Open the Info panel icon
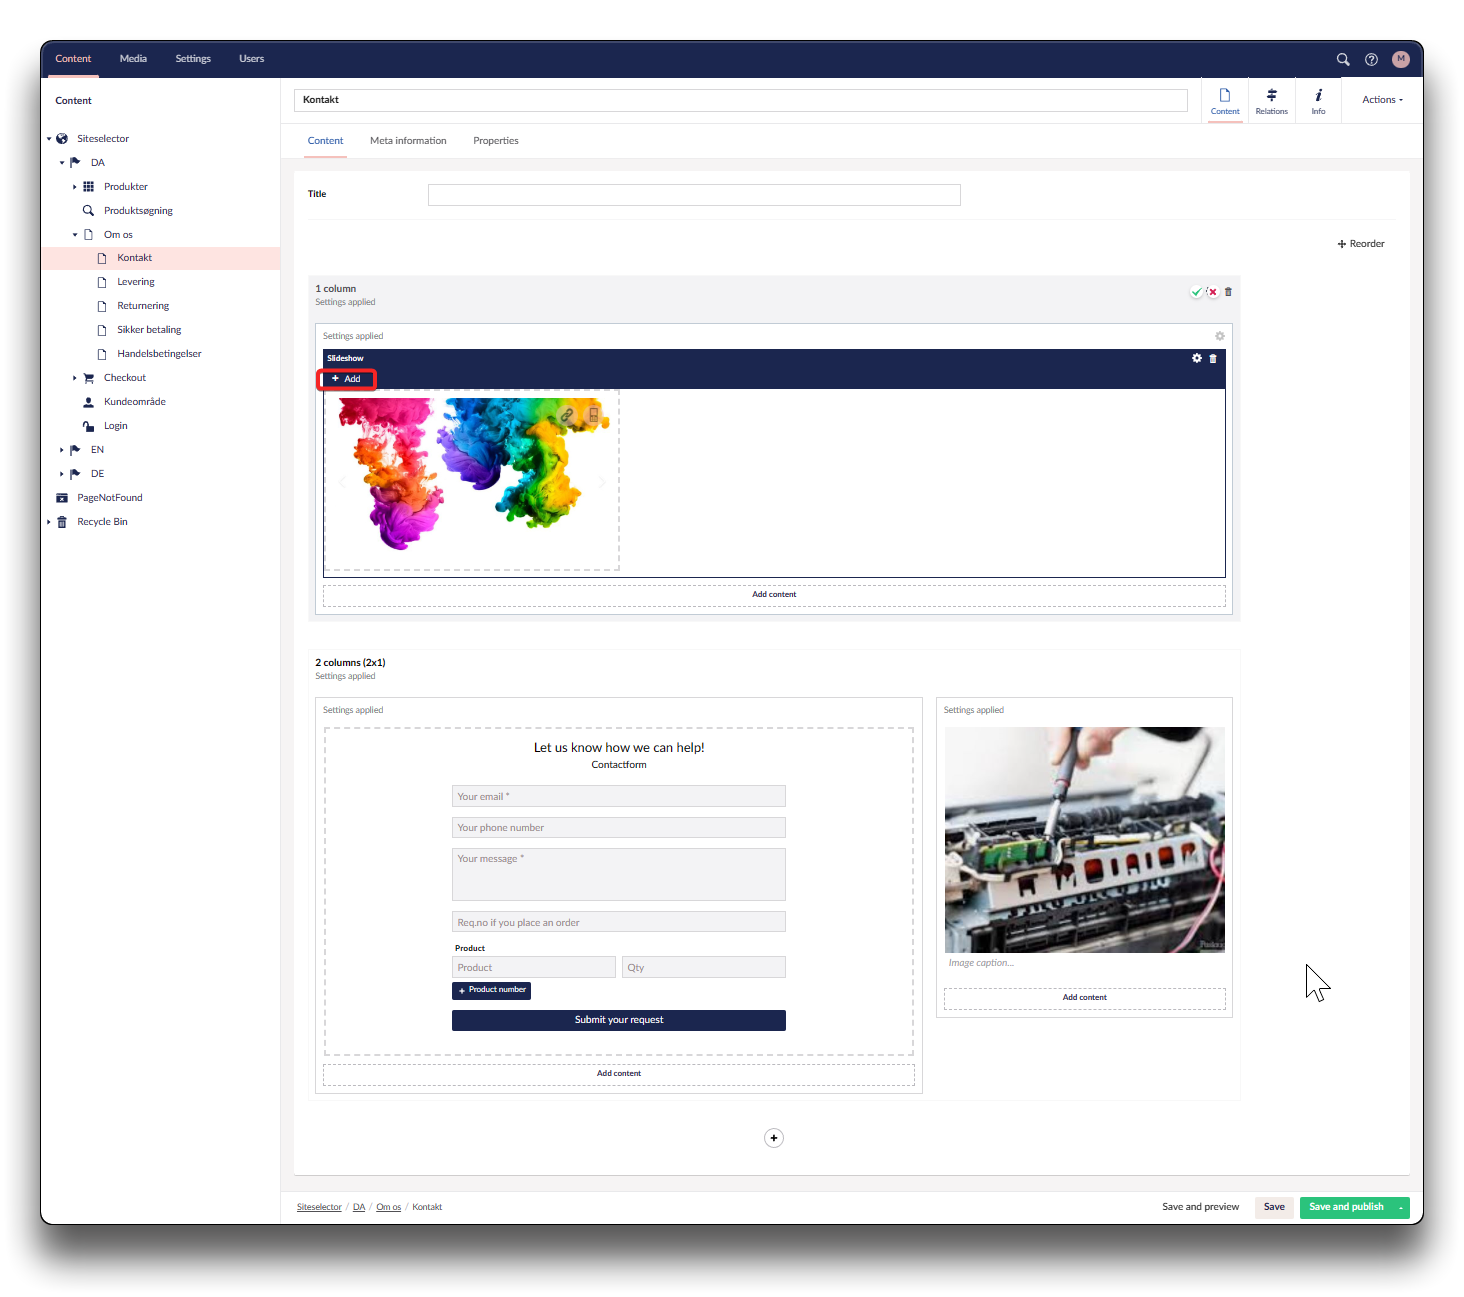This screenshot has height=1297, width=1464. coord(1318,101)
